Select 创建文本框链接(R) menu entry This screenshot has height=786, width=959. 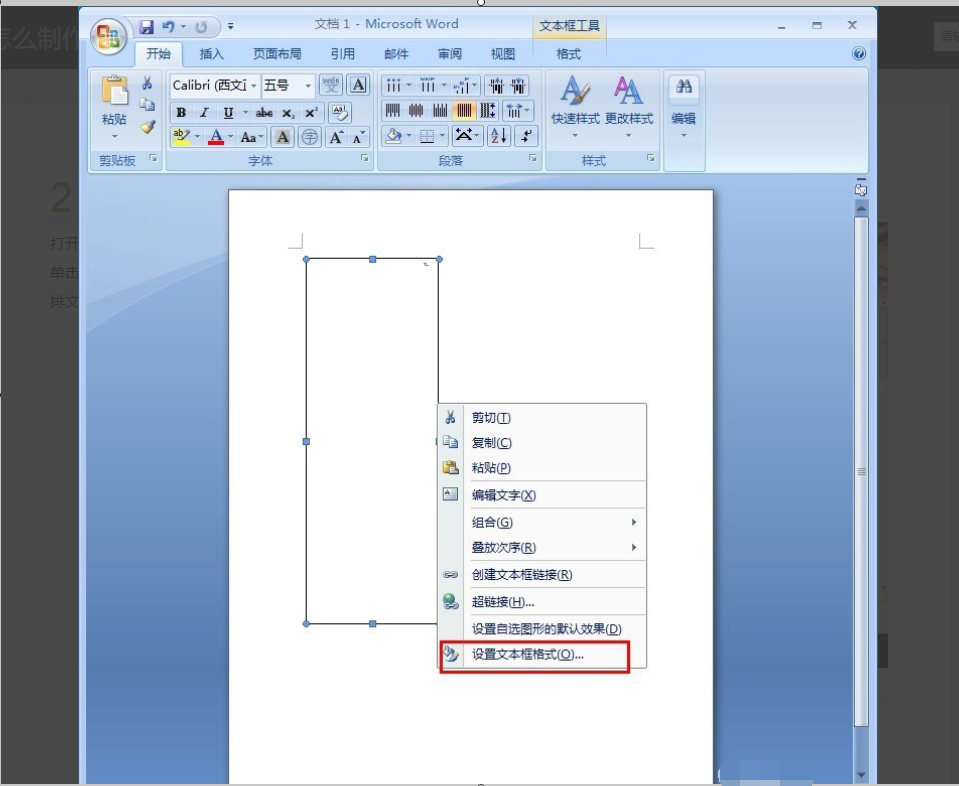542,575
